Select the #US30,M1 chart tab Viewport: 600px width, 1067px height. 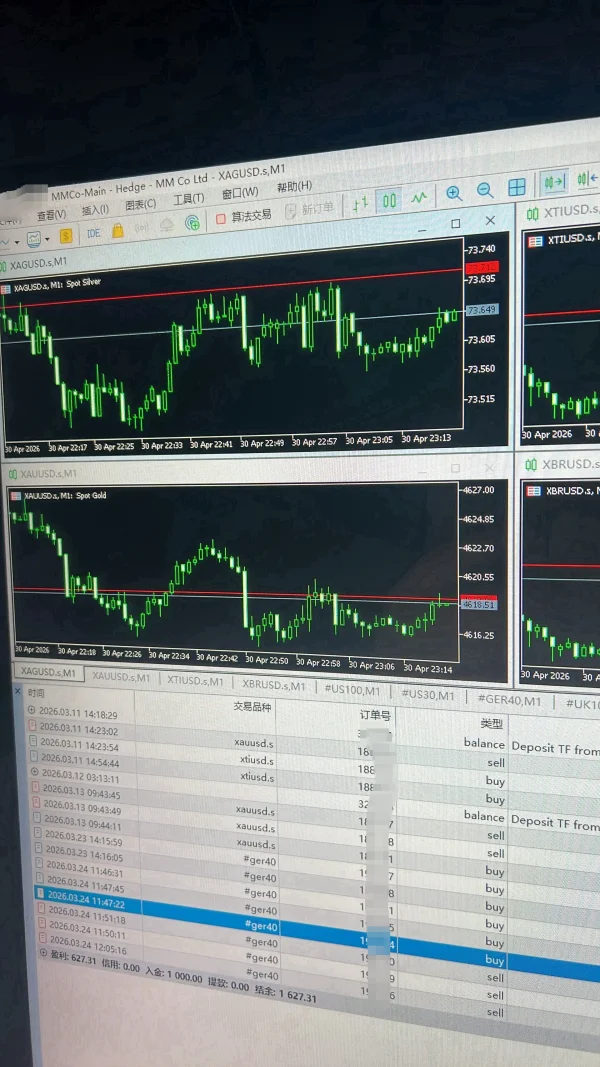click(x=428, y=695)
